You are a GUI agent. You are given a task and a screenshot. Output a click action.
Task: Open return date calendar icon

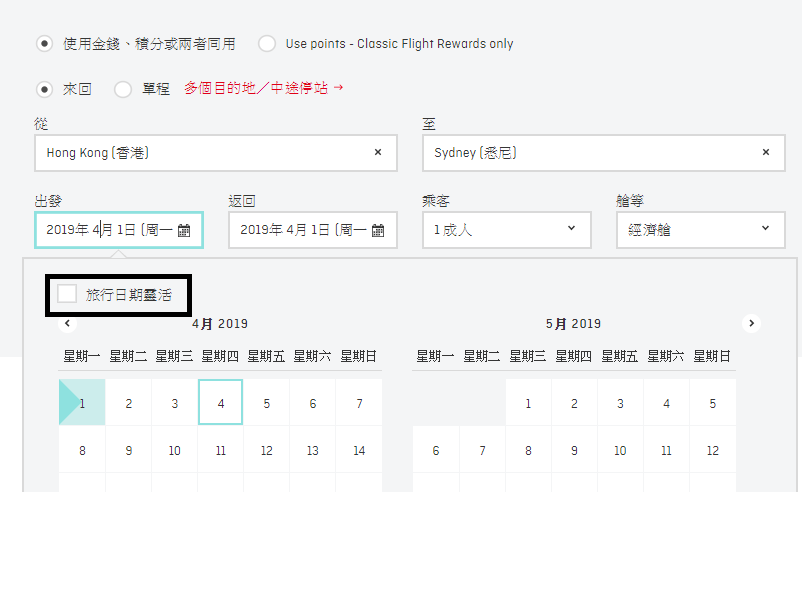pyautogui.click(x=378, y=231)
